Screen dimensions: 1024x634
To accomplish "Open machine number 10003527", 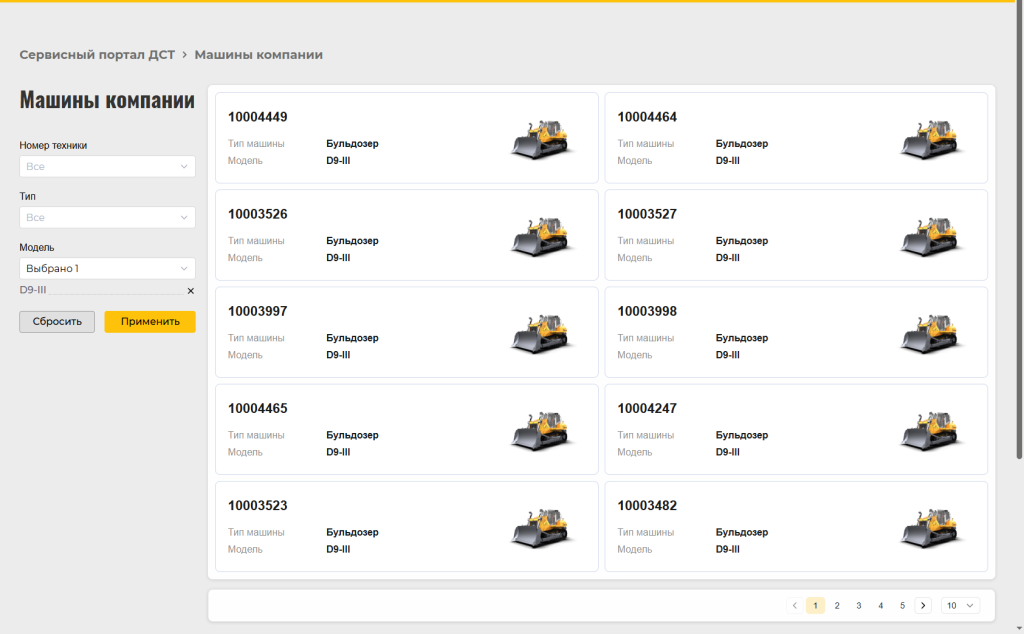I will [x=647, y=214].
